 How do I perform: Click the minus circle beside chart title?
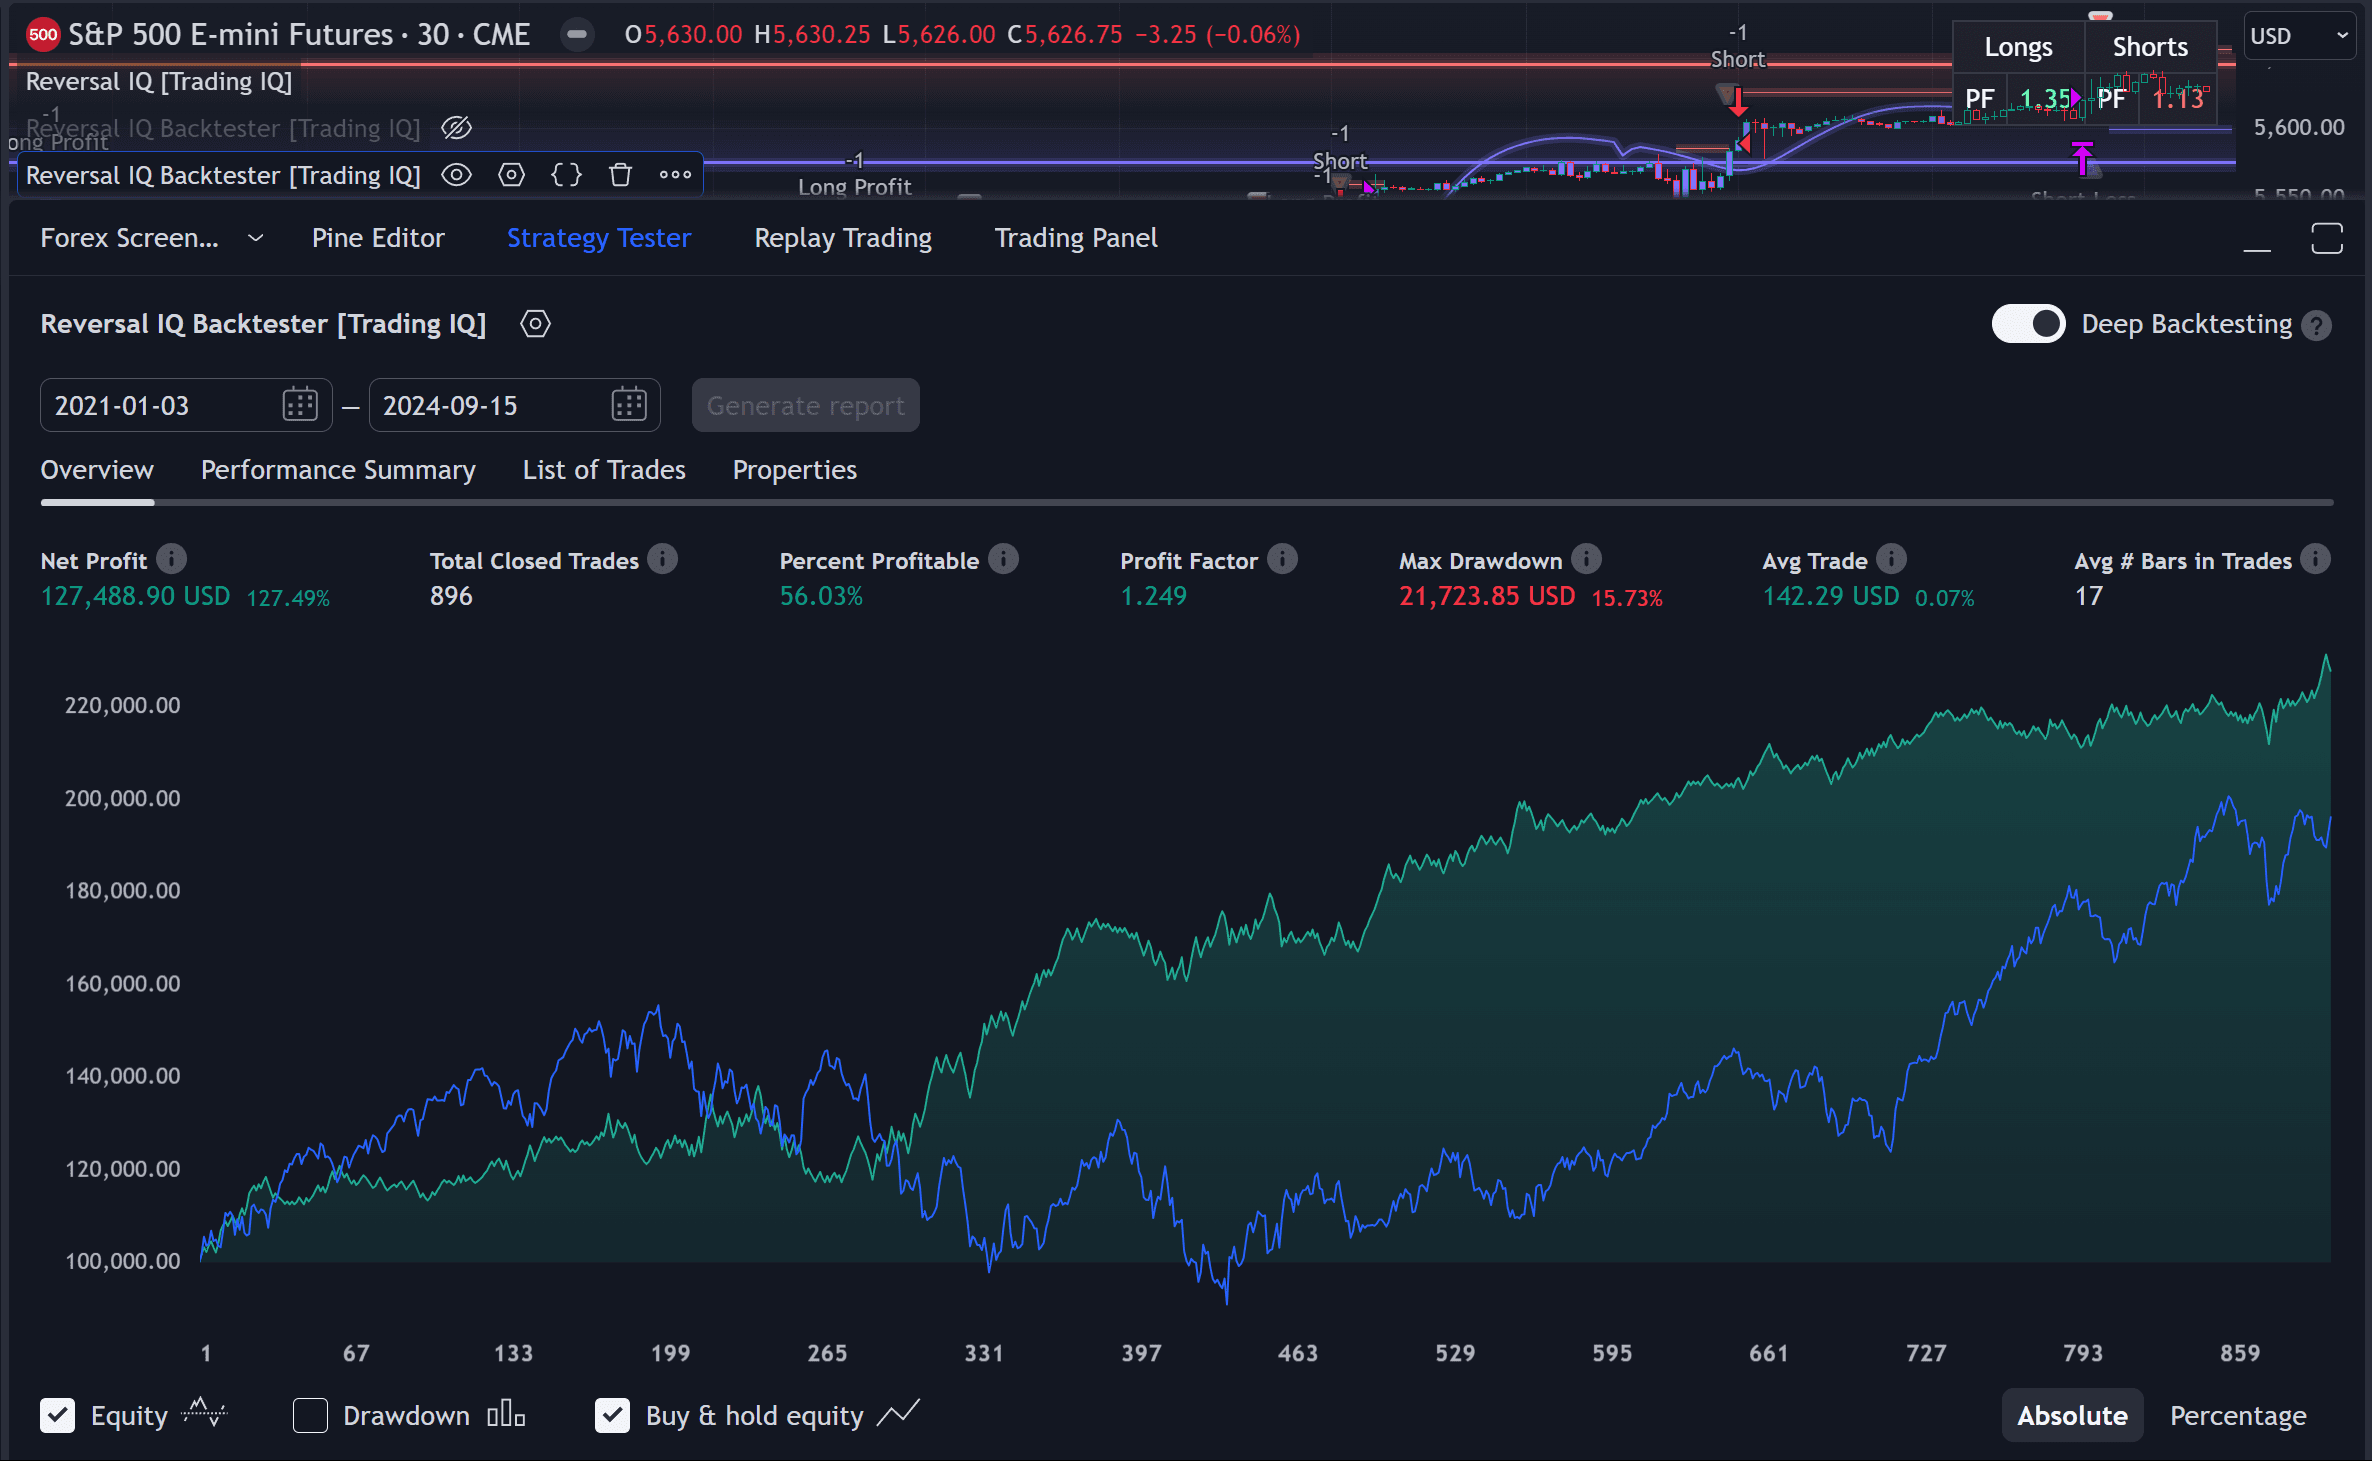(576, 35)
